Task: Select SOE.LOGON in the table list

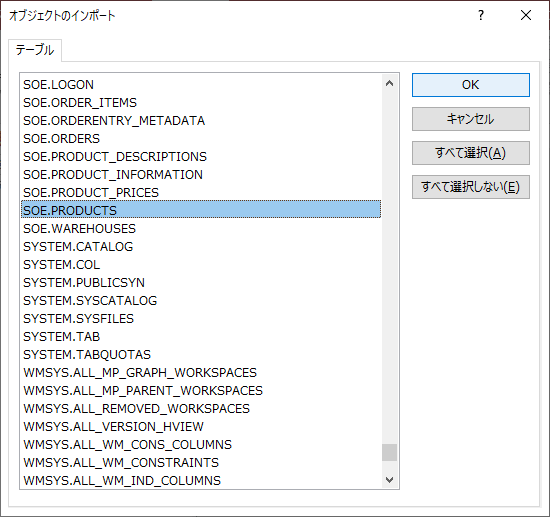Action: 201,85
